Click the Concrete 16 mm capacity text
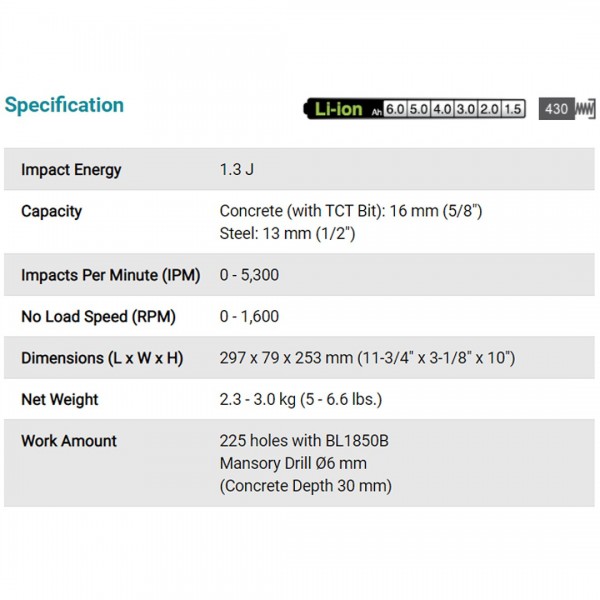Screen dimensions: 600x600 tap(351, 211)
